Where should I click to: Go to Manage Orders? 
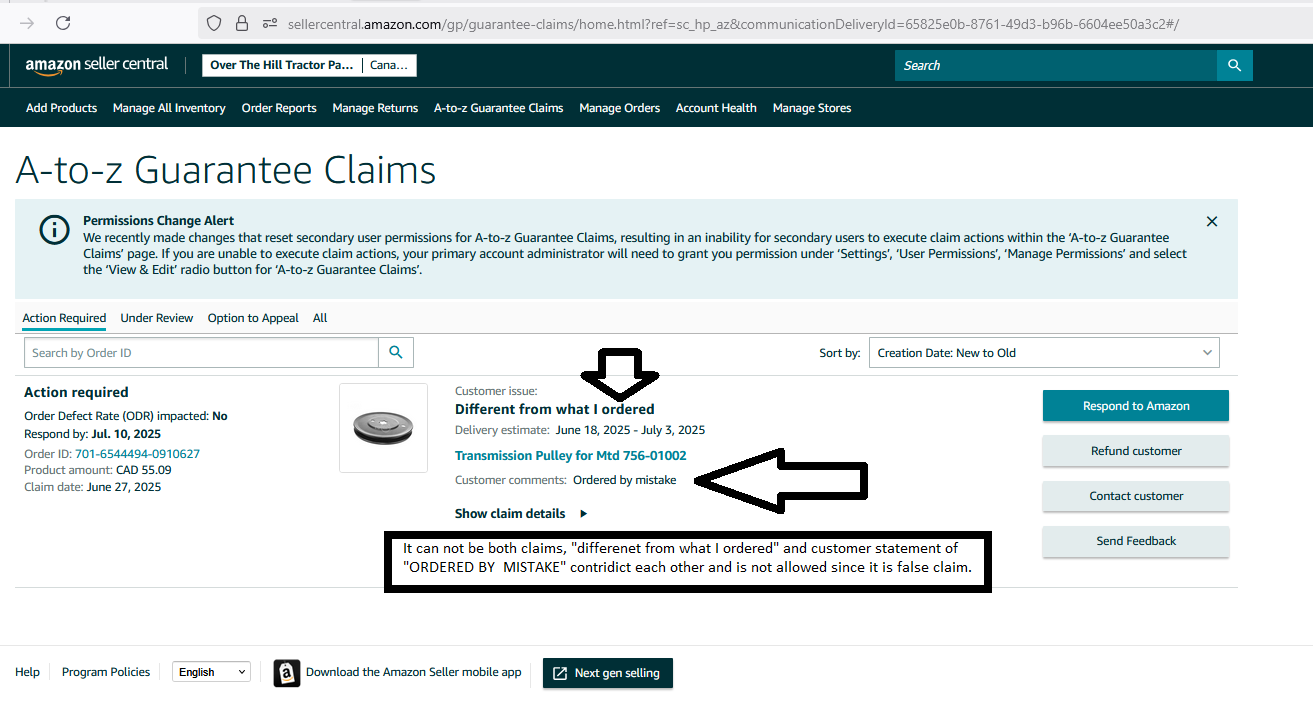pyautogui.click(x=620, y=108)
